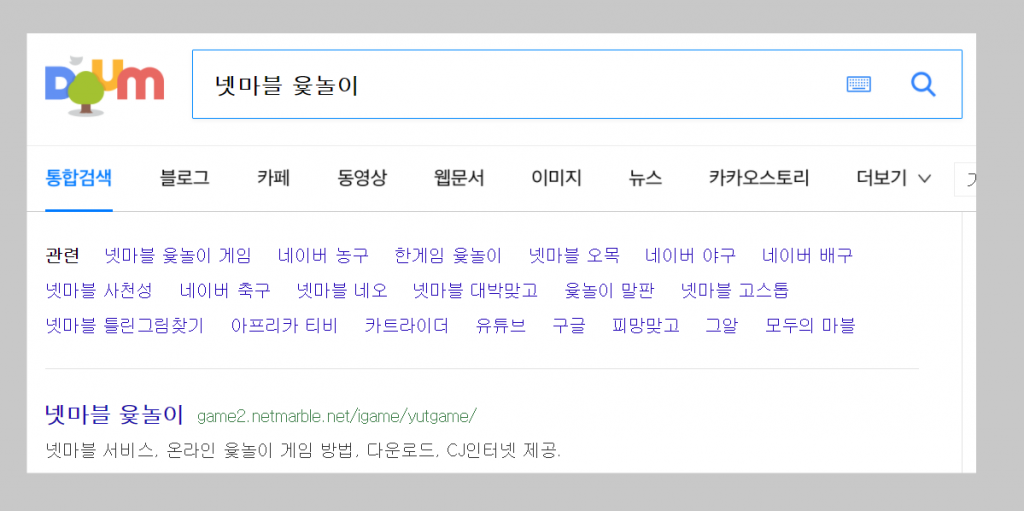Open the 뉴스 tab
Image resolution: width=1024 pixels, height=511 pixels.
645,178
